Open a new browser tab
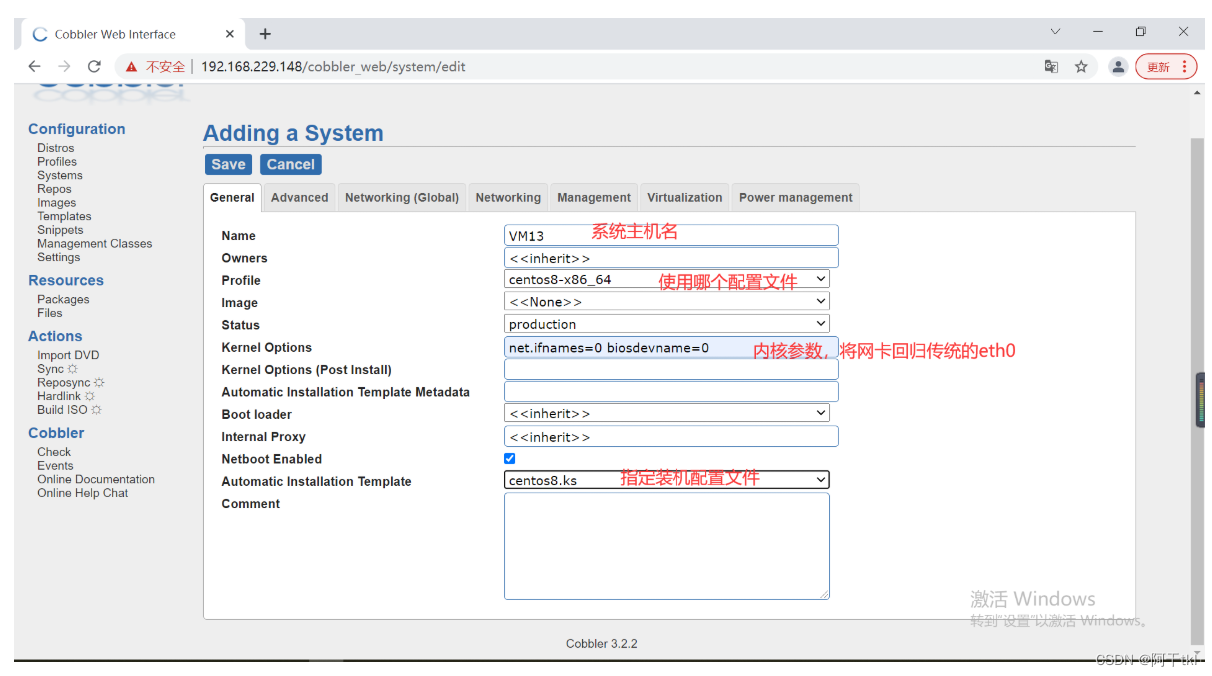The width and height of the screenshot is (1212, 676). point(265,34)
